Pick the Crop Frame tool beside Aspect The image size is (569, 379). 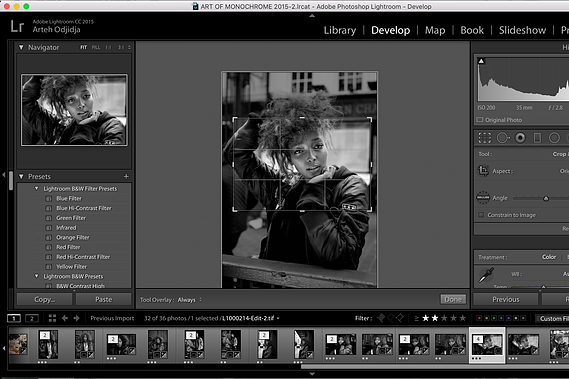pyautogui.click(x=483, y=171)
